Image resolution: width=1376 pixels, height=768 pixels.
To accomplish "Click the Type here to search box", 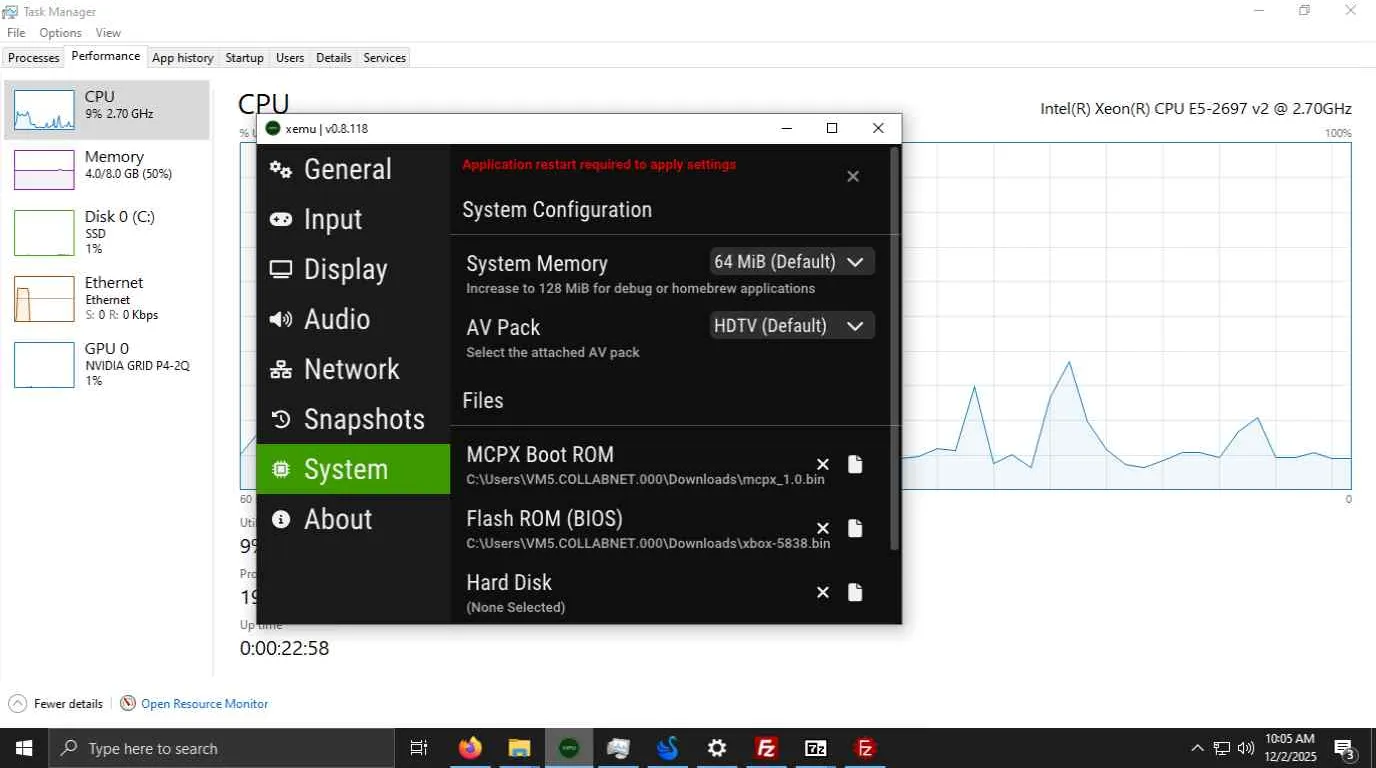I will click(x=222, y=748).
